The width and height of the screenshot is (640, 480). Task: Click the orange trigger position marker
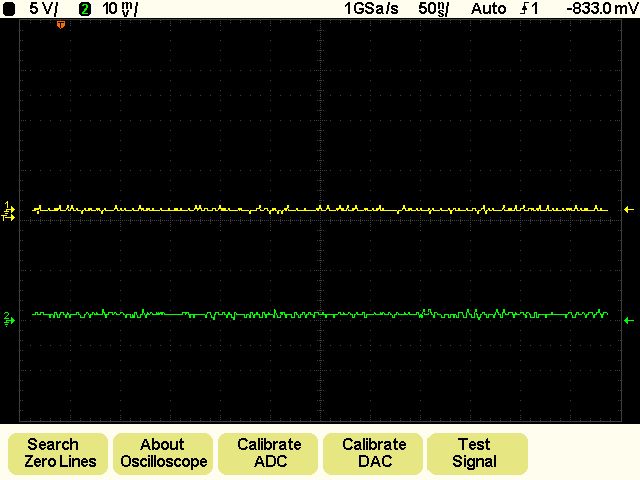click(61, 24)
